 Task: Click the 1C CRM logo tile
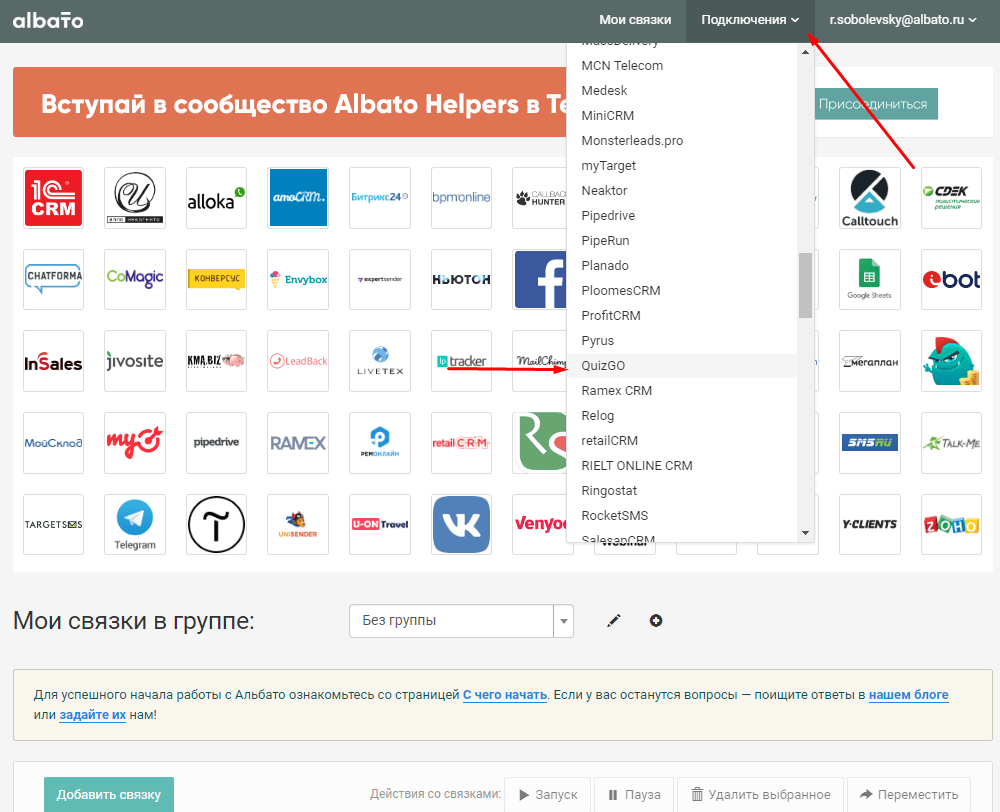click(x=53, y=198)
